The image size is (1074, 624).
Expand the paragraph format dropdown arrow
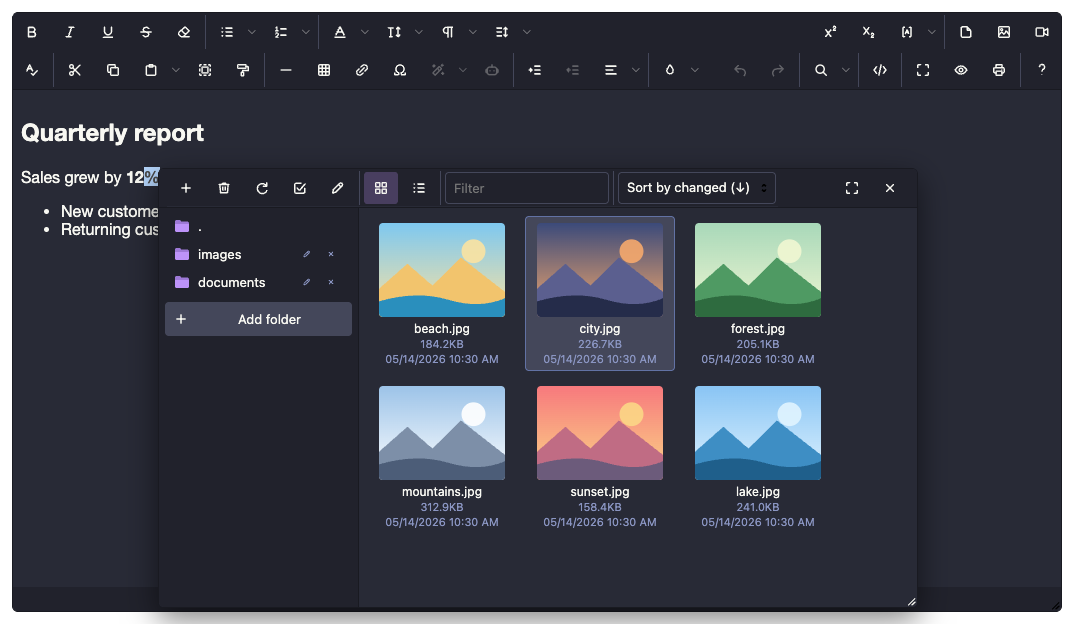(473, 32)
